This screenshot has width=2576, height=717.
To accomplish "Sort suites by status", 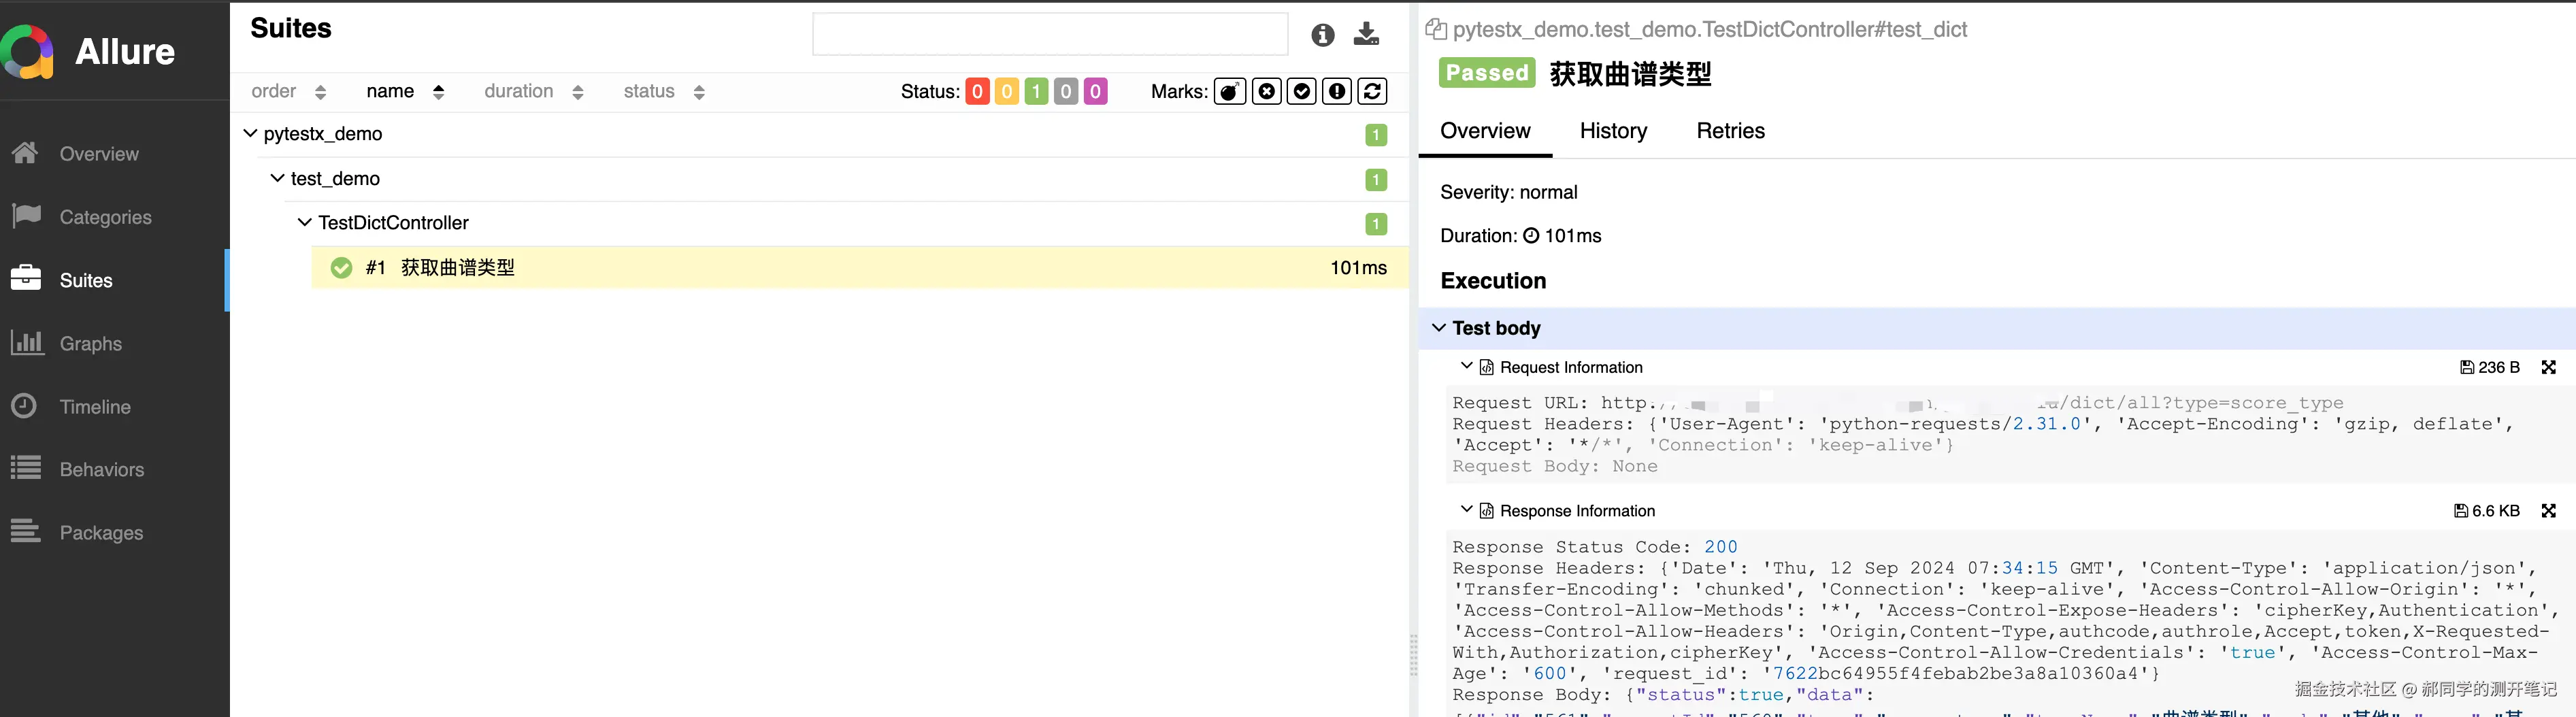I will point(649,91).
